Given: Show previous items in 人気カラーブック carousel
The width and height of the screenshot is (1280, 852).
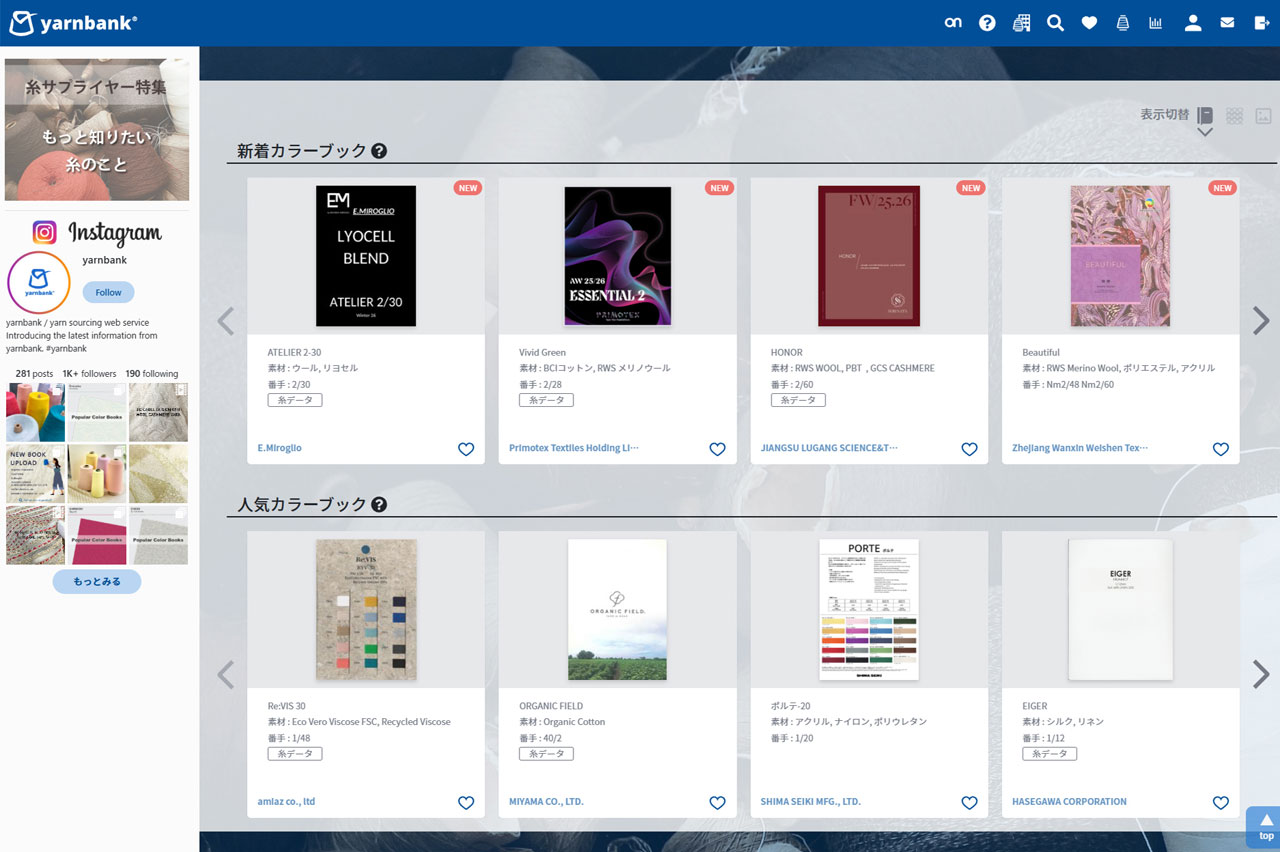Looking at the screenshot, I should (x=226, y=674).
